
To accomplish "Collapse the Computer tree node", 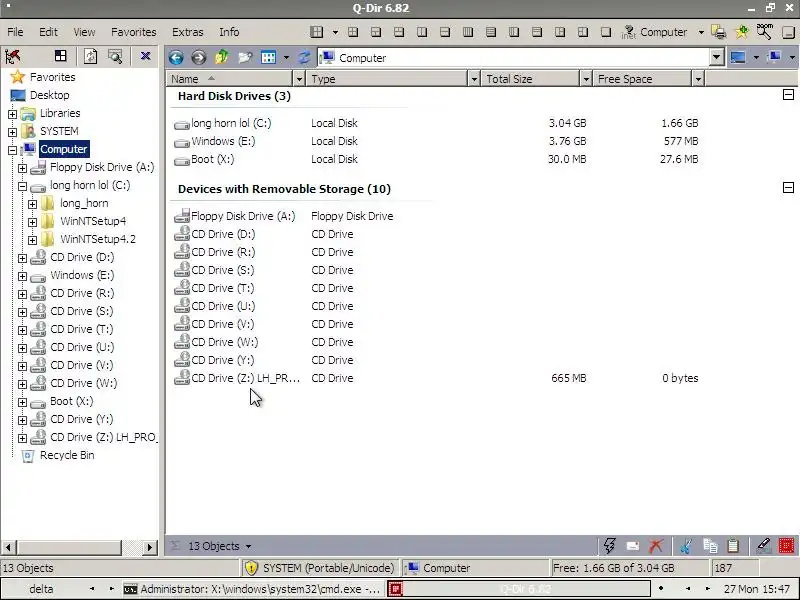I will point(13,150).
